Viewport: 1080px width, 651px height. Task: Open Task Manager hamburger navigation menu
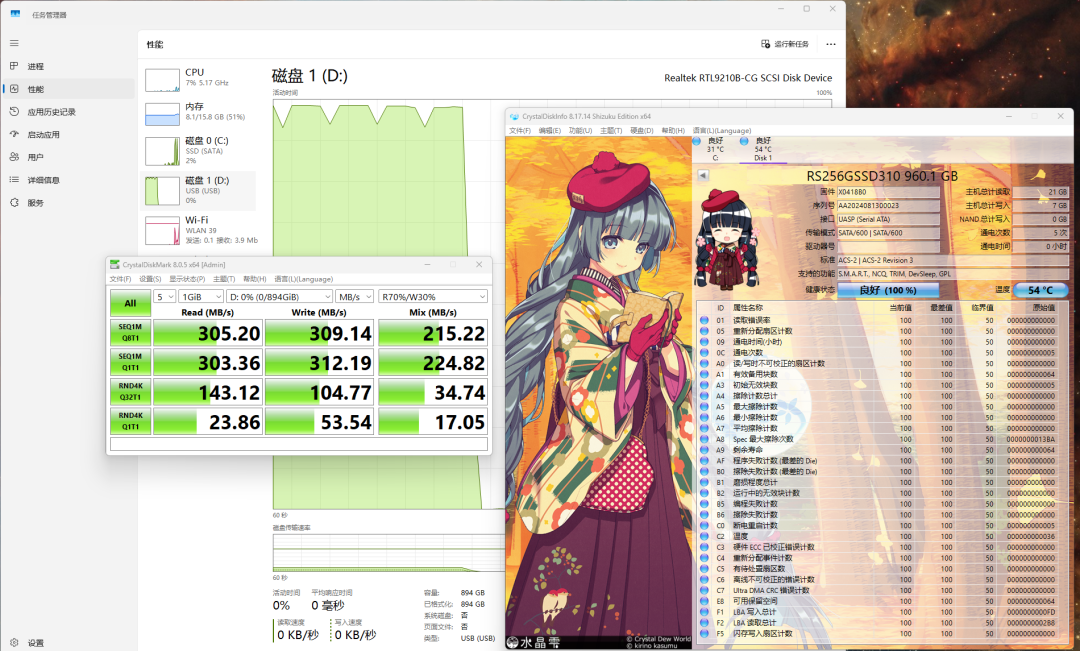[14, 43]
